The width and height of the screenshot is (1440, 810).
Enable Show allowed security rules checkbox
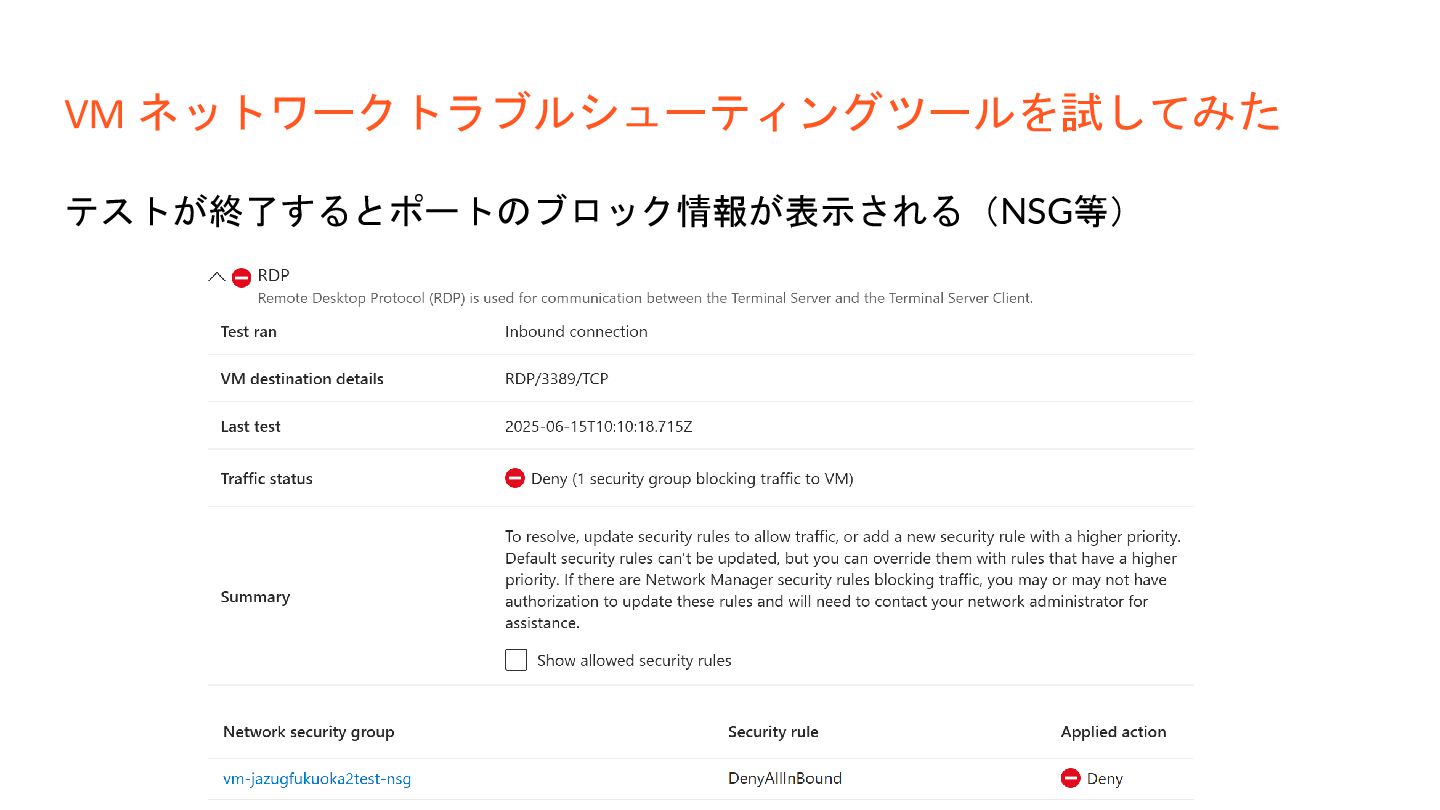pos(516,660)
